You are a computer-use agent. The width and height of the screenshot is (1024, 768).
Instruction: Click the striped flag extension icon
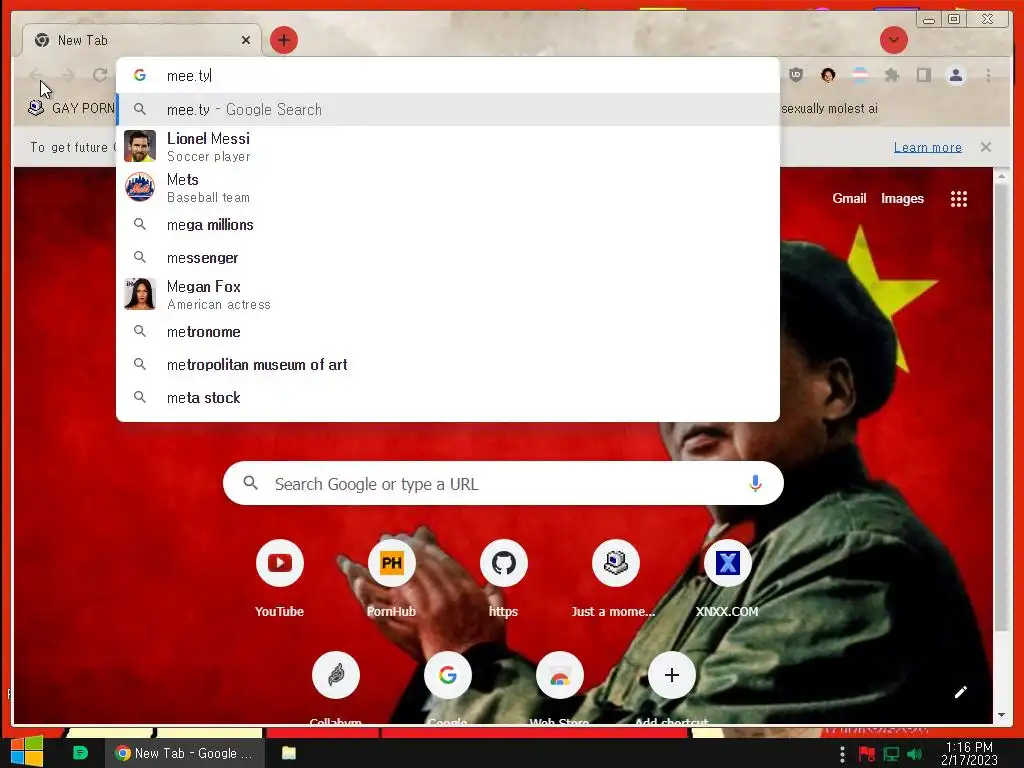coord(860,75)
